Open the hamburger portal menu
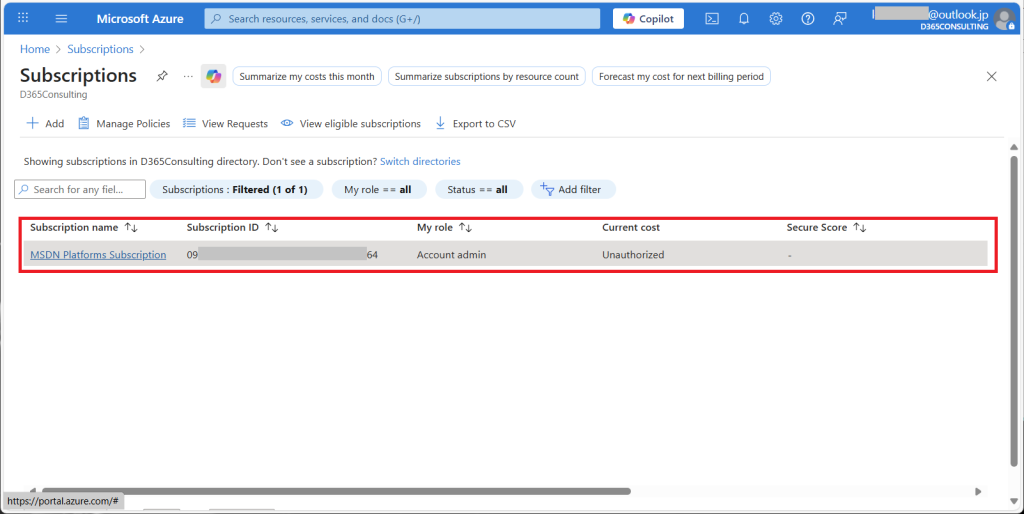1024x514 pixels. tap(60, 19)
